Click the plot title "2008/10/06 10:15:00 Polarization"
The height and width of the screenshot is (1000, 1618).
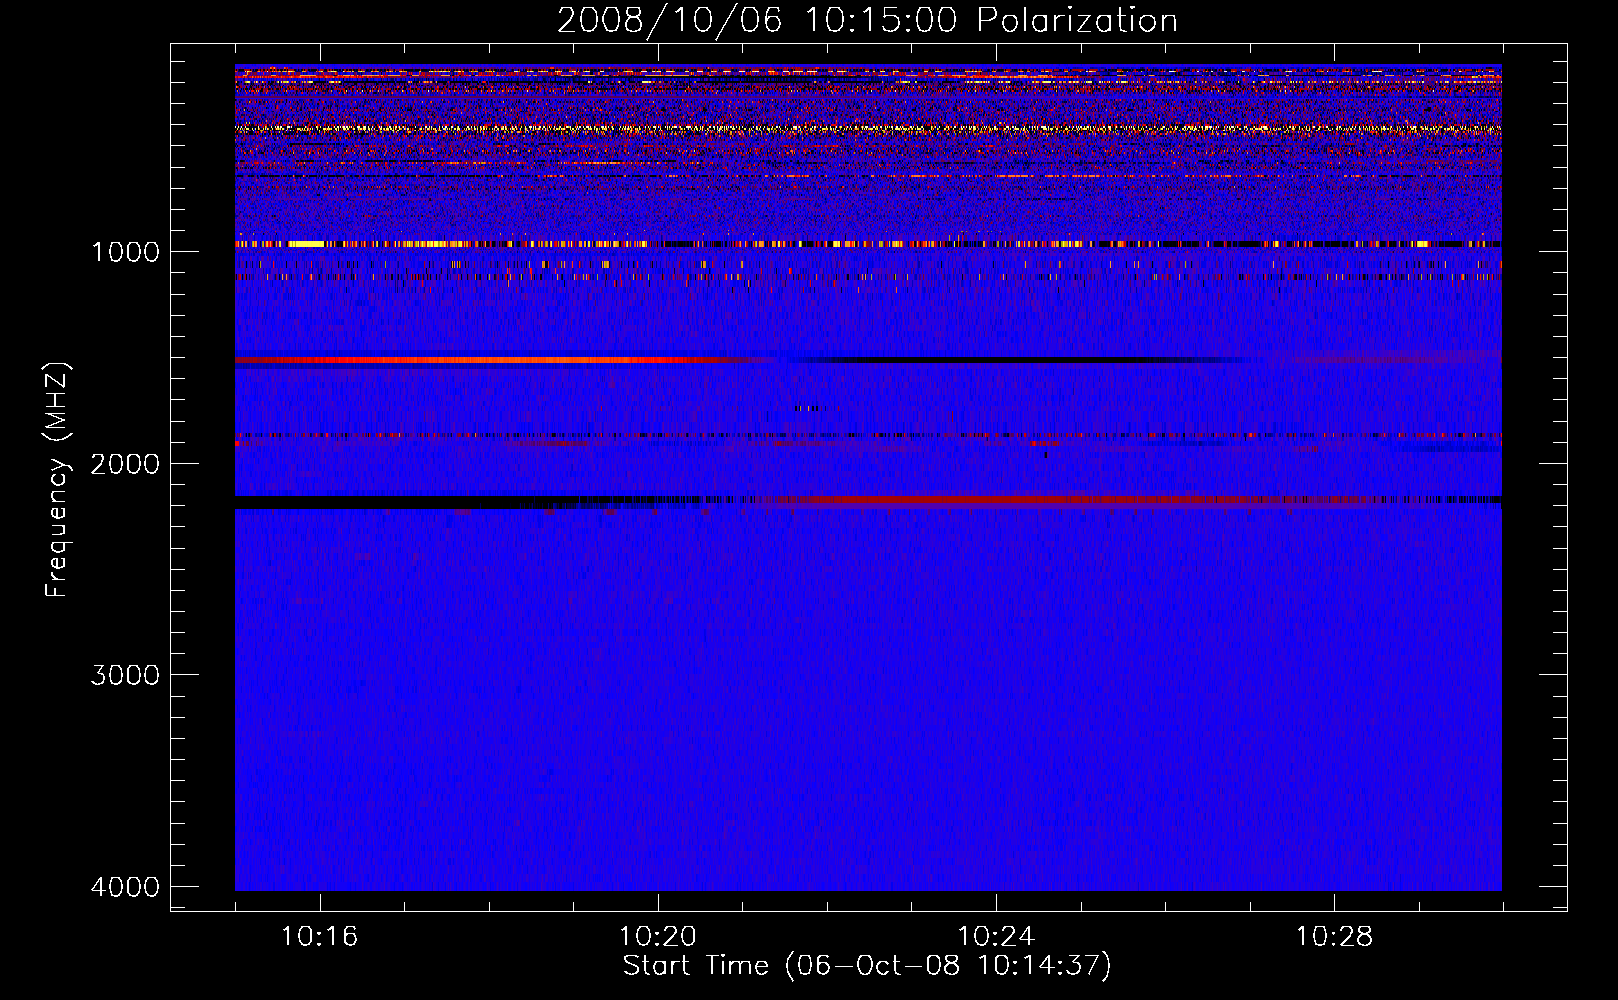pos(867,21)
